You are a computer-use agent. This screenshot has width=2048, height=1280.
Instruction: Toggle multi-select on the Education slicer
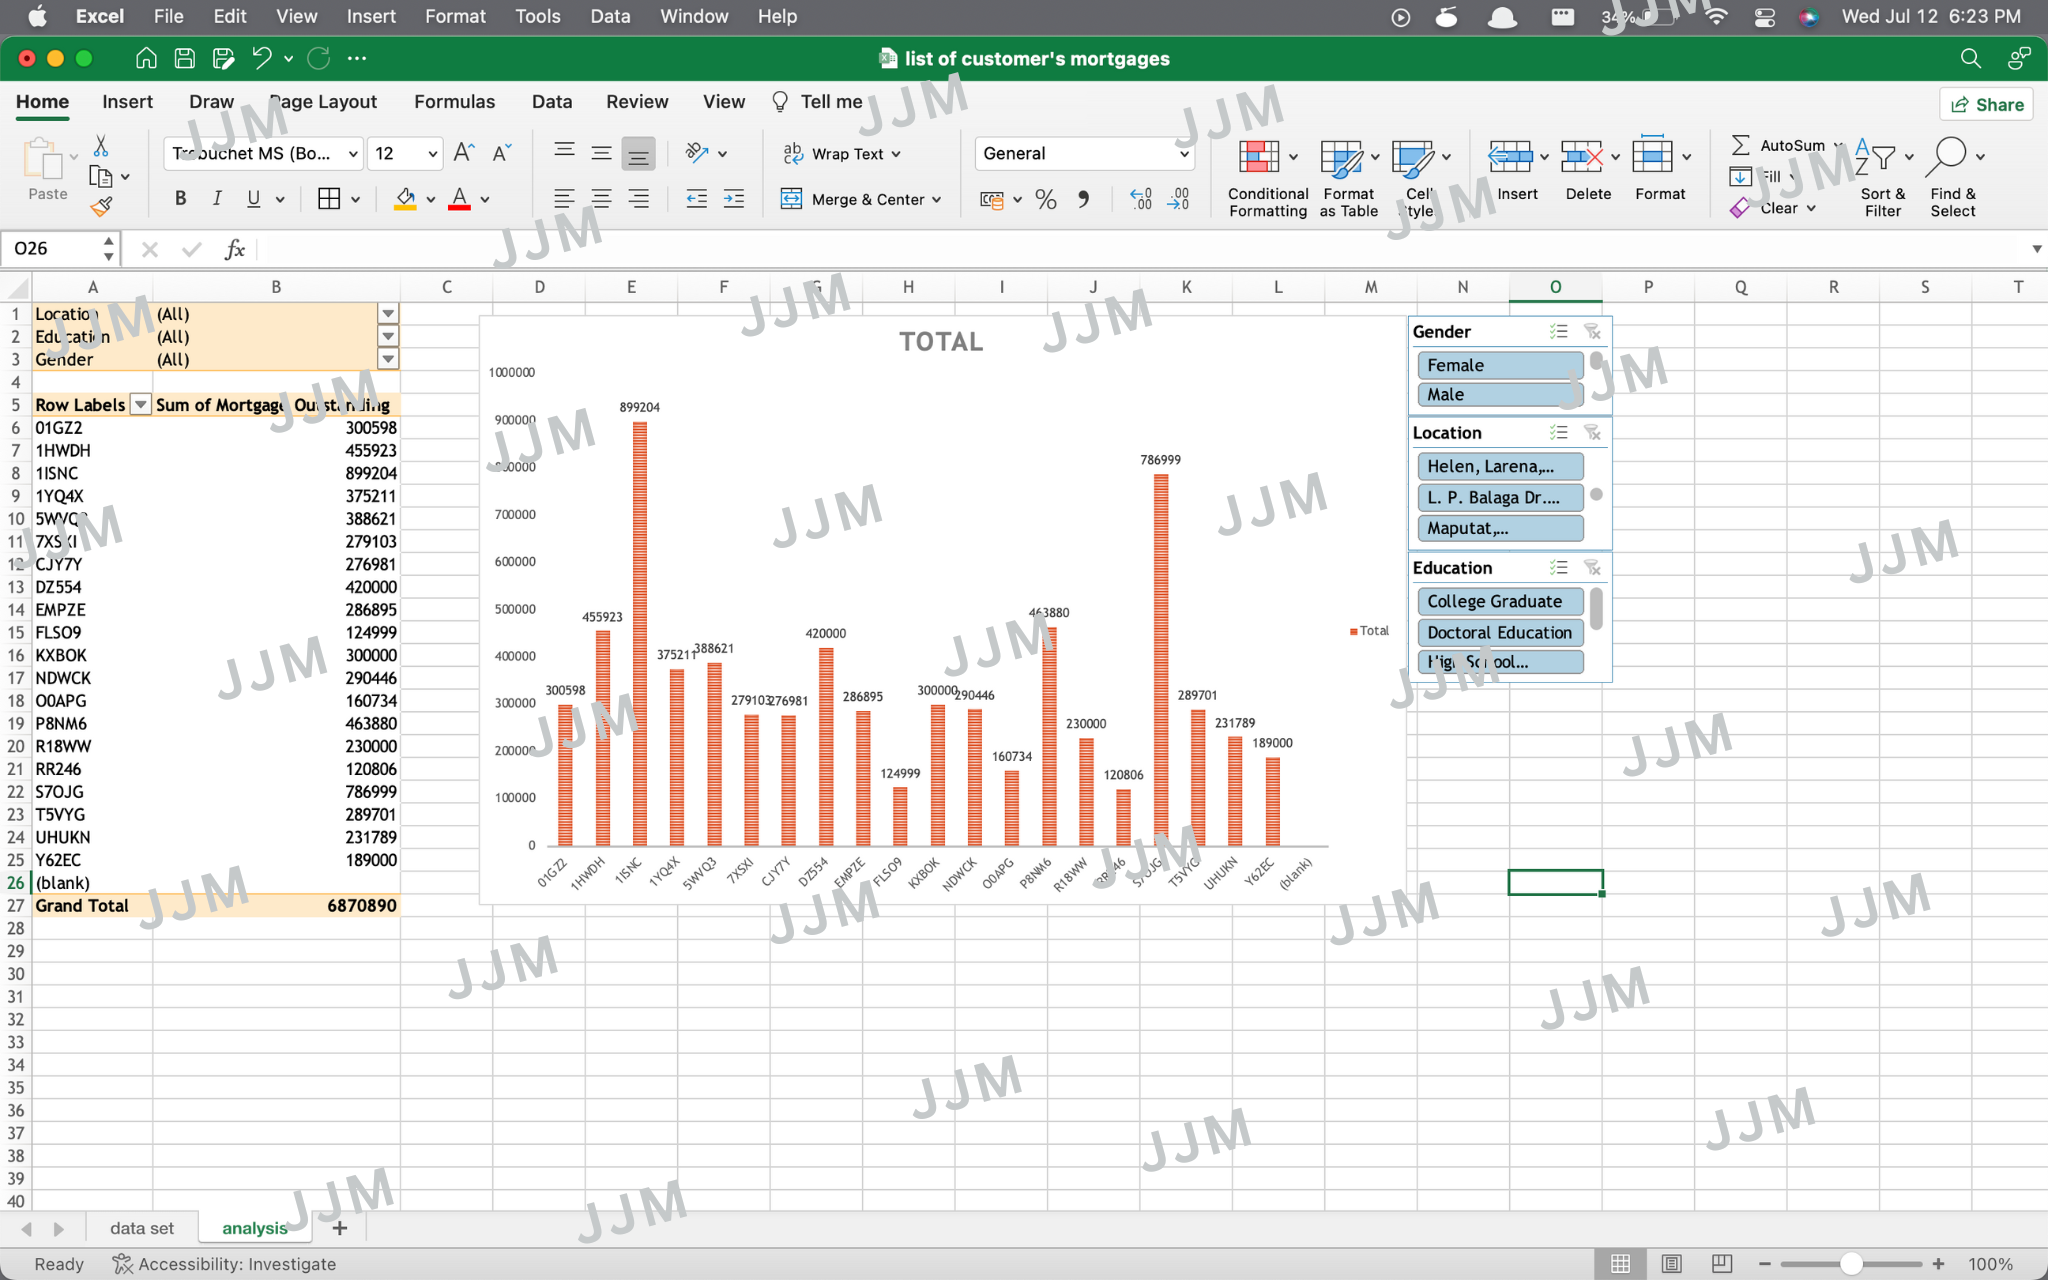pos(1558,568)
